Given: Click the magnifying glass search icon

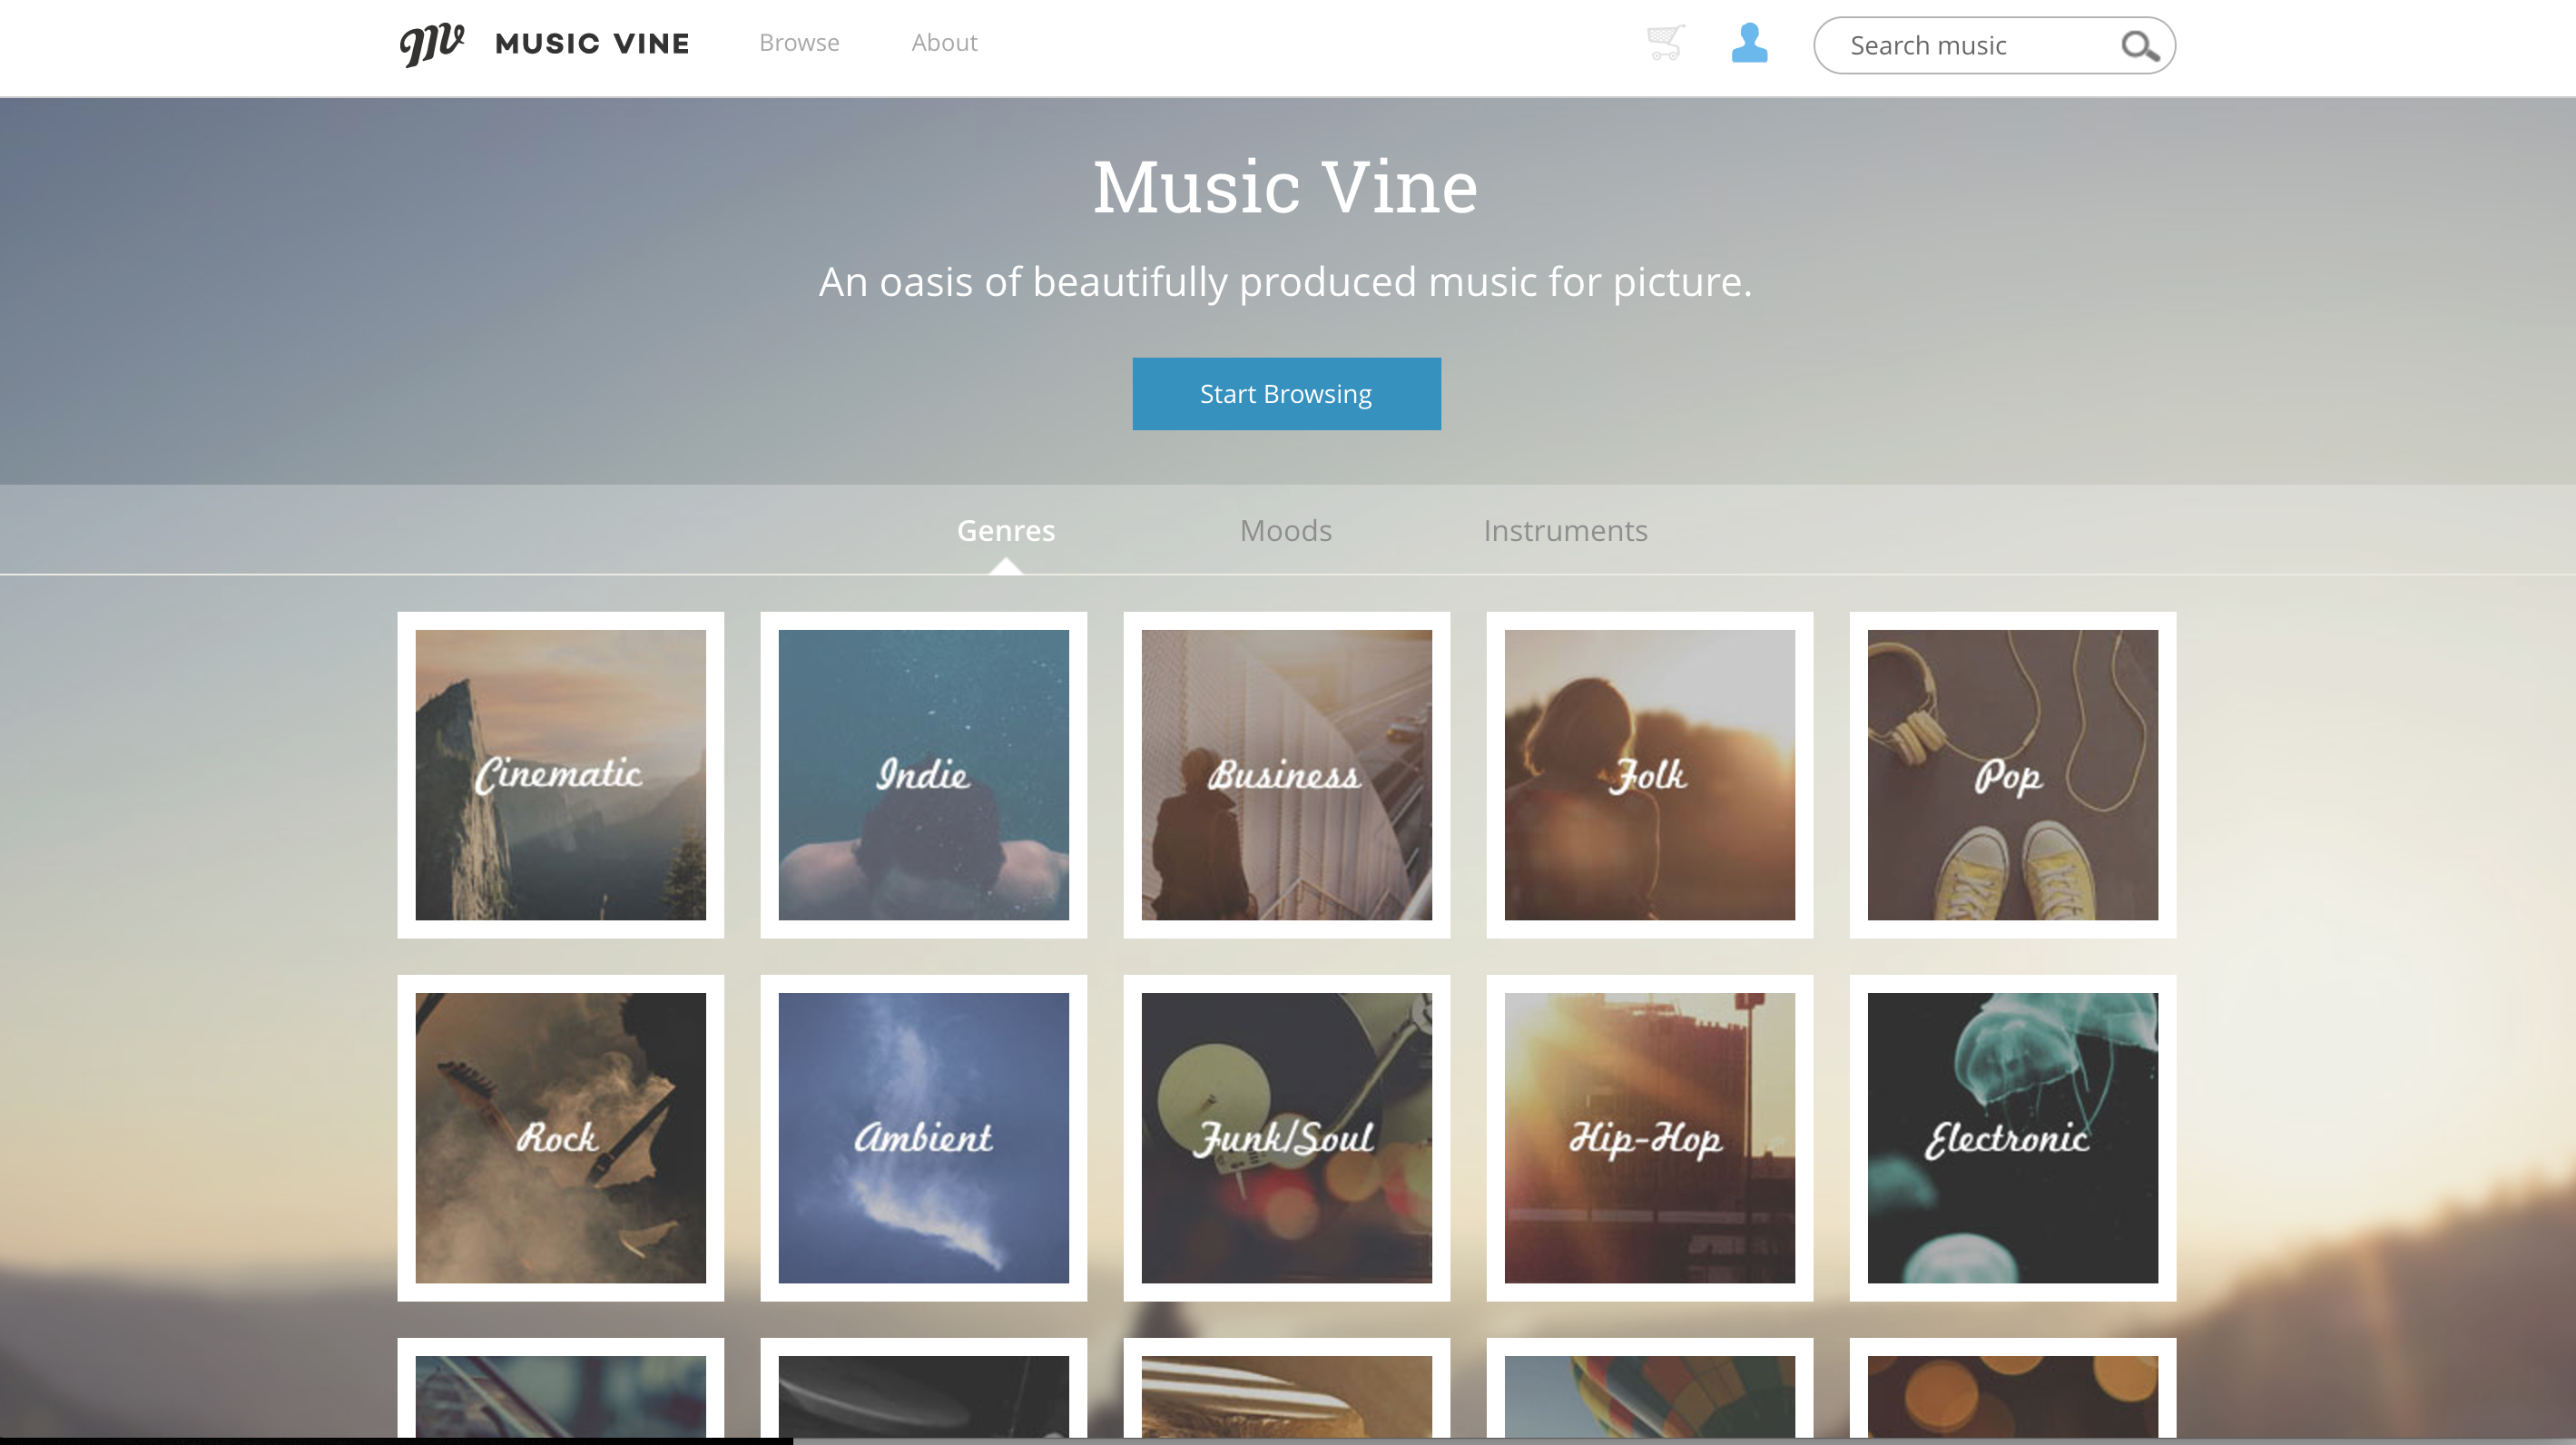Looking at the screenshot, I should 2139,46.
